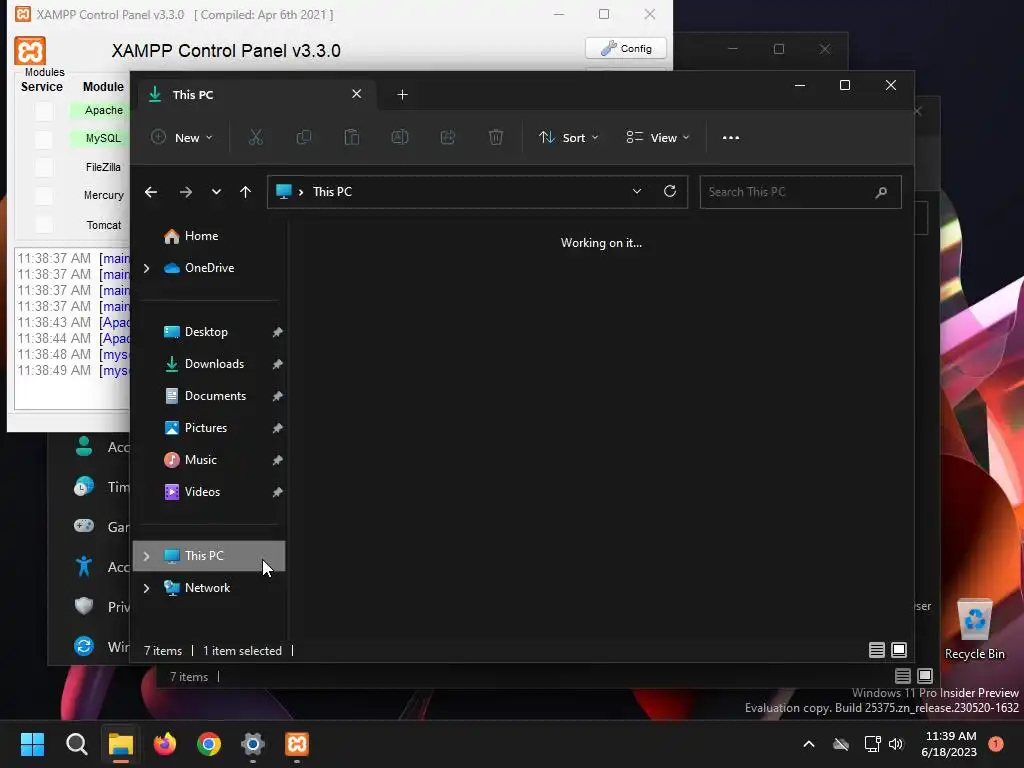Expand the Network tree node
The image size is (1024, 768).
point(146,588)
